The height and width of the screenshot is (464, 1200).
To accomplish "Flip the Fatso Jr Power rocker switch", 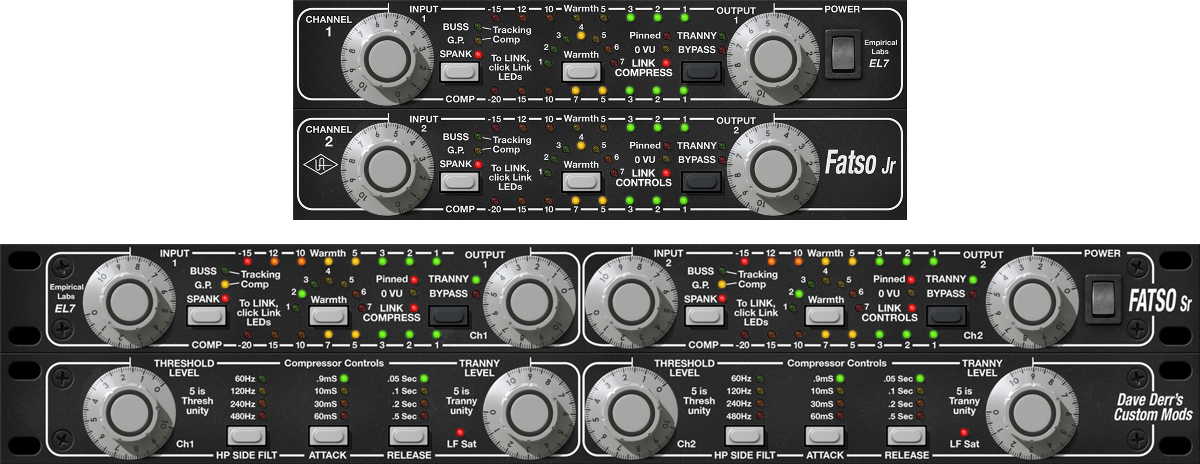I will pyautogui.click(x=843, y=52).
